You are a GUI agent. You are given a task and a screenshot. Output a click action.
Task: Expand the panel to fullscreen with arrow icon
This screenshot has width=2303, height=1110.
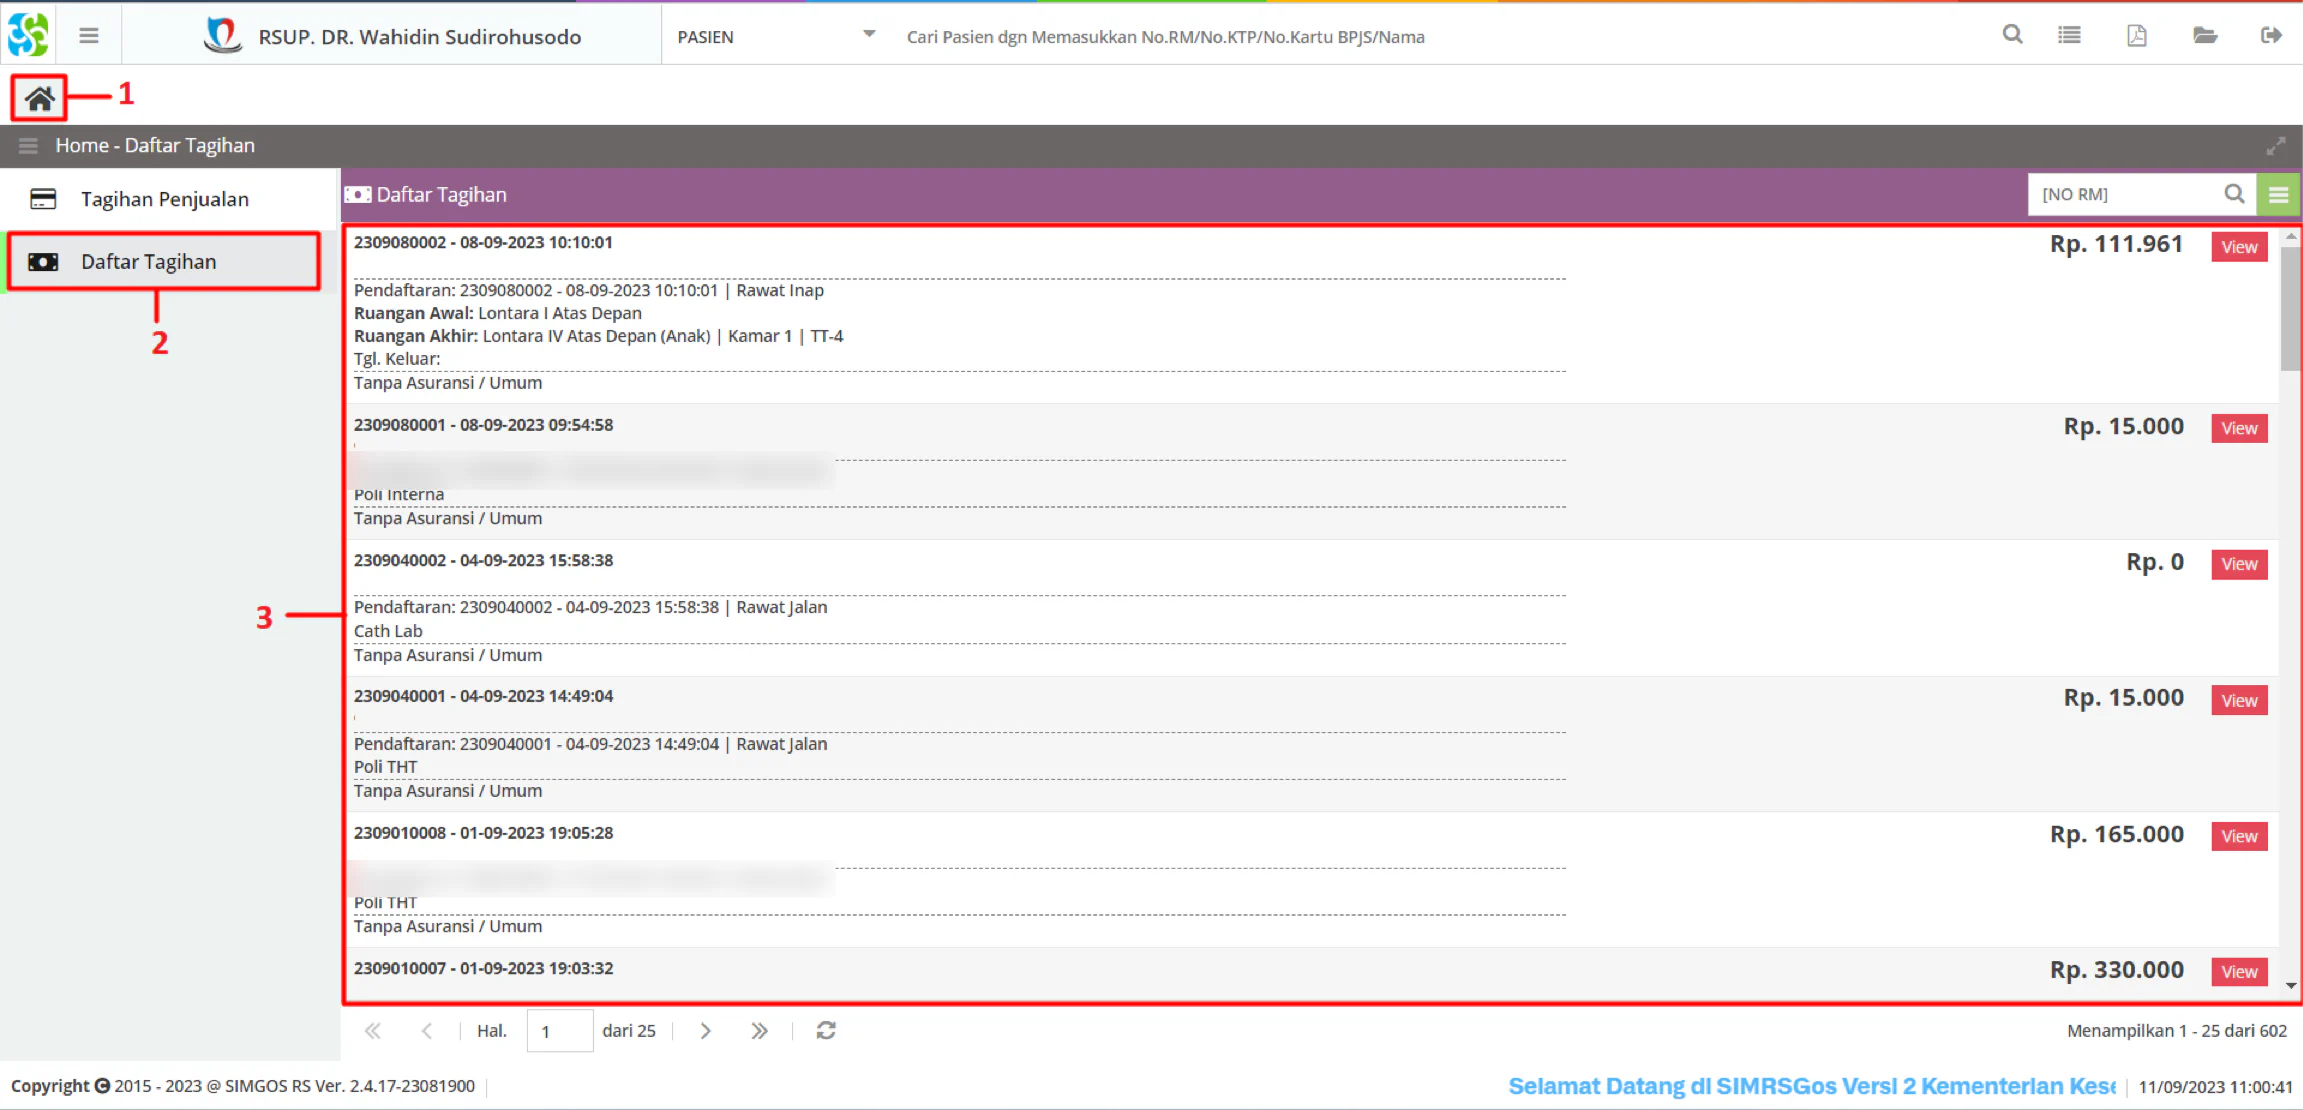coord(2276,146)
